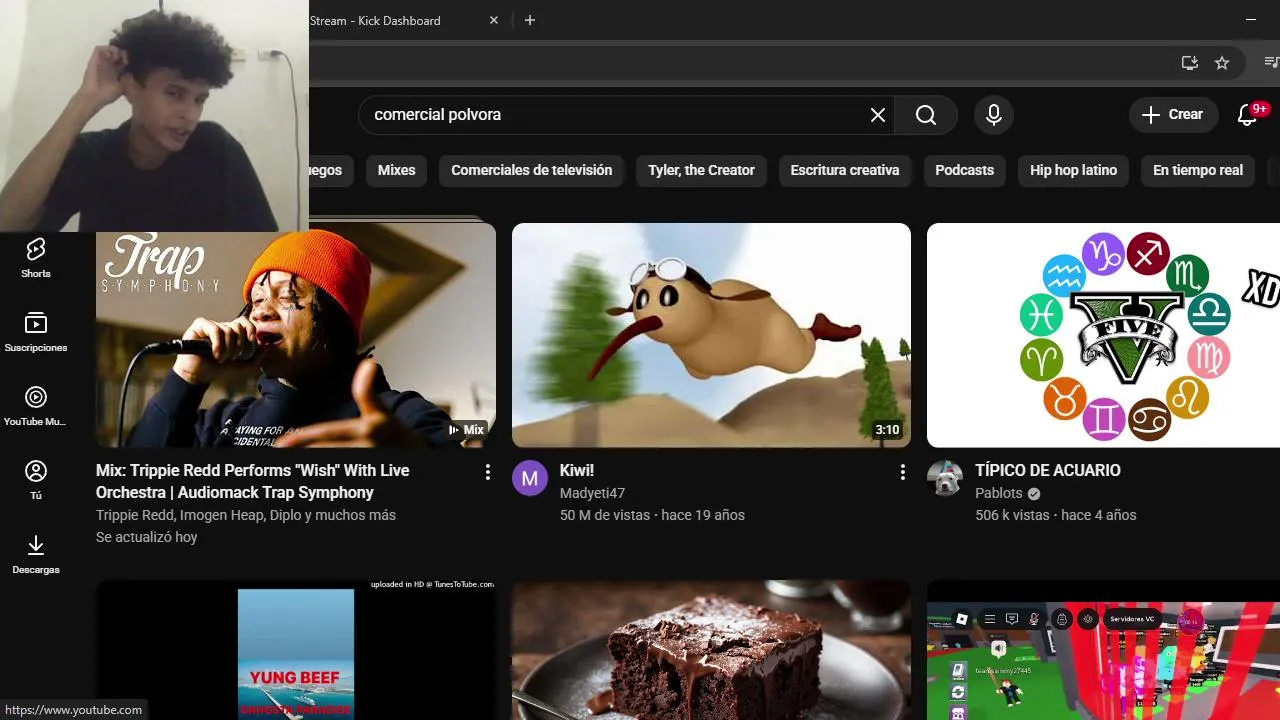Open Shorts in the sidebar
Viewport: 1280px width, 720px height.
point(36,258)
